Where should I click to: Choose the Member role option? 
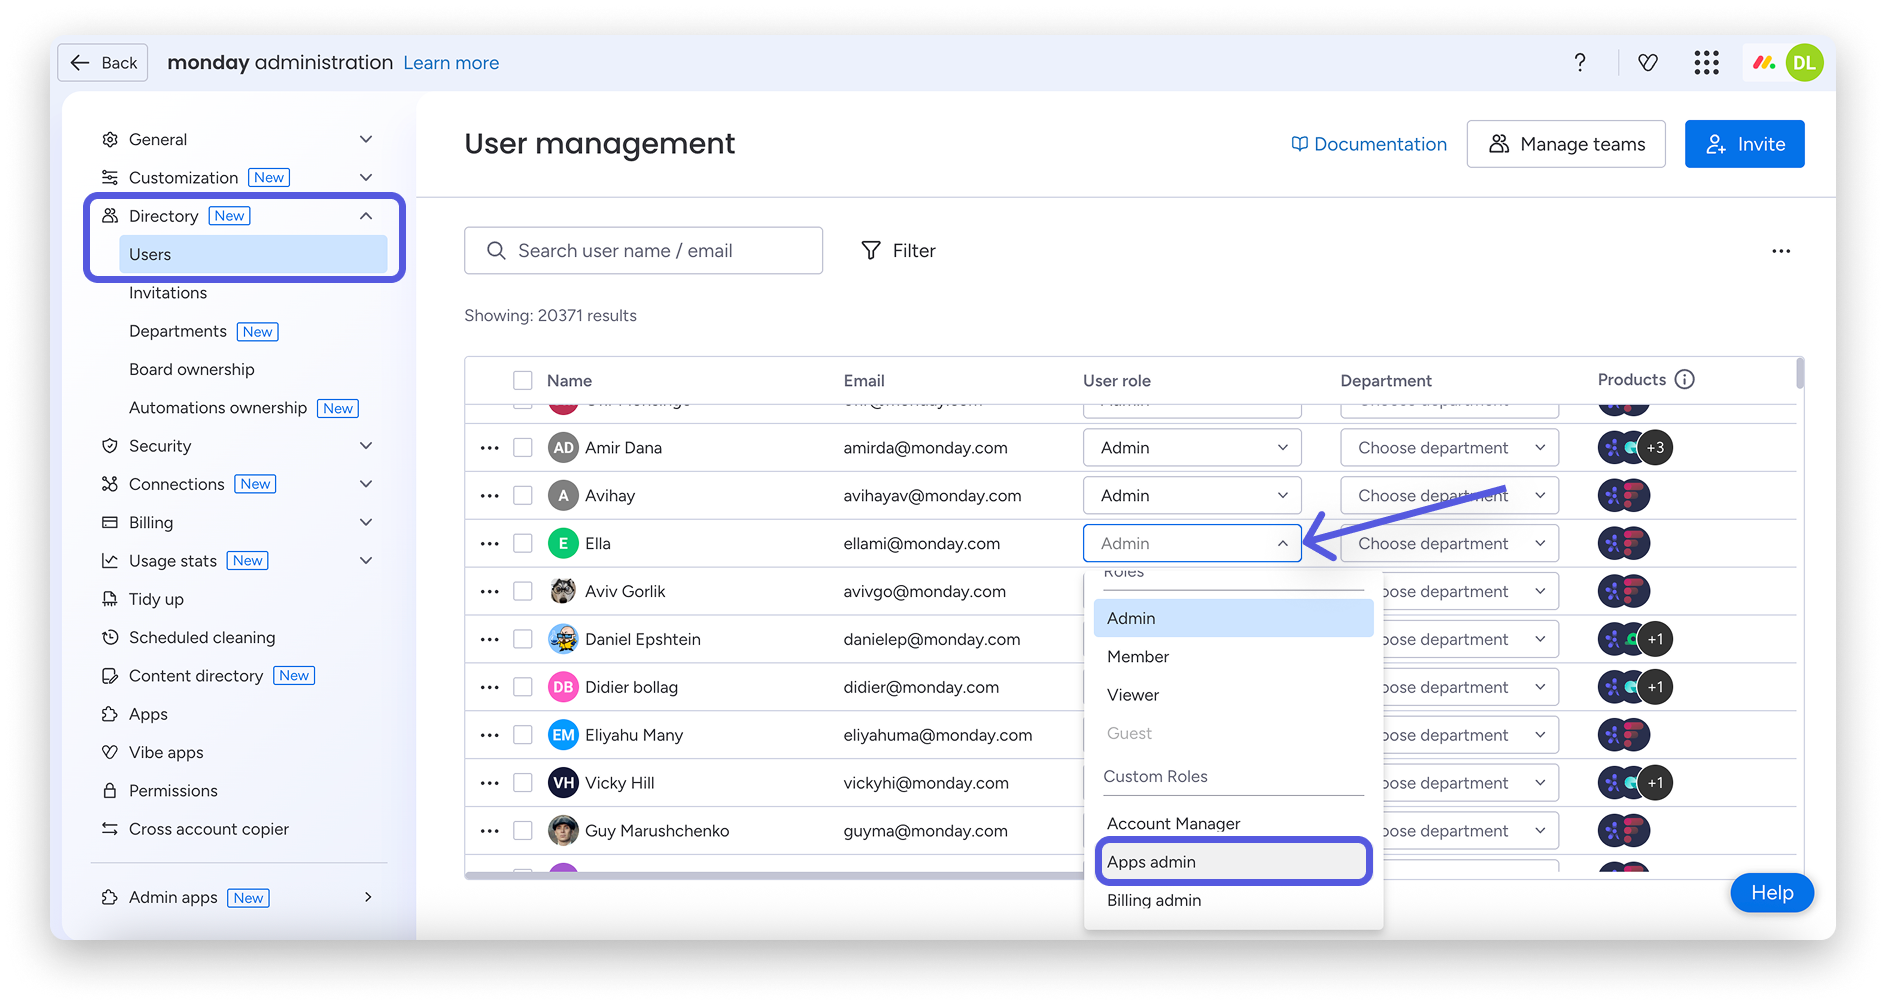click(x=1233, y=657)
